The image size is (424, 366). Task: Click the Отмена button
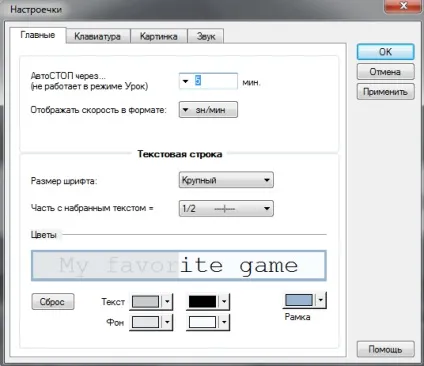385,72
